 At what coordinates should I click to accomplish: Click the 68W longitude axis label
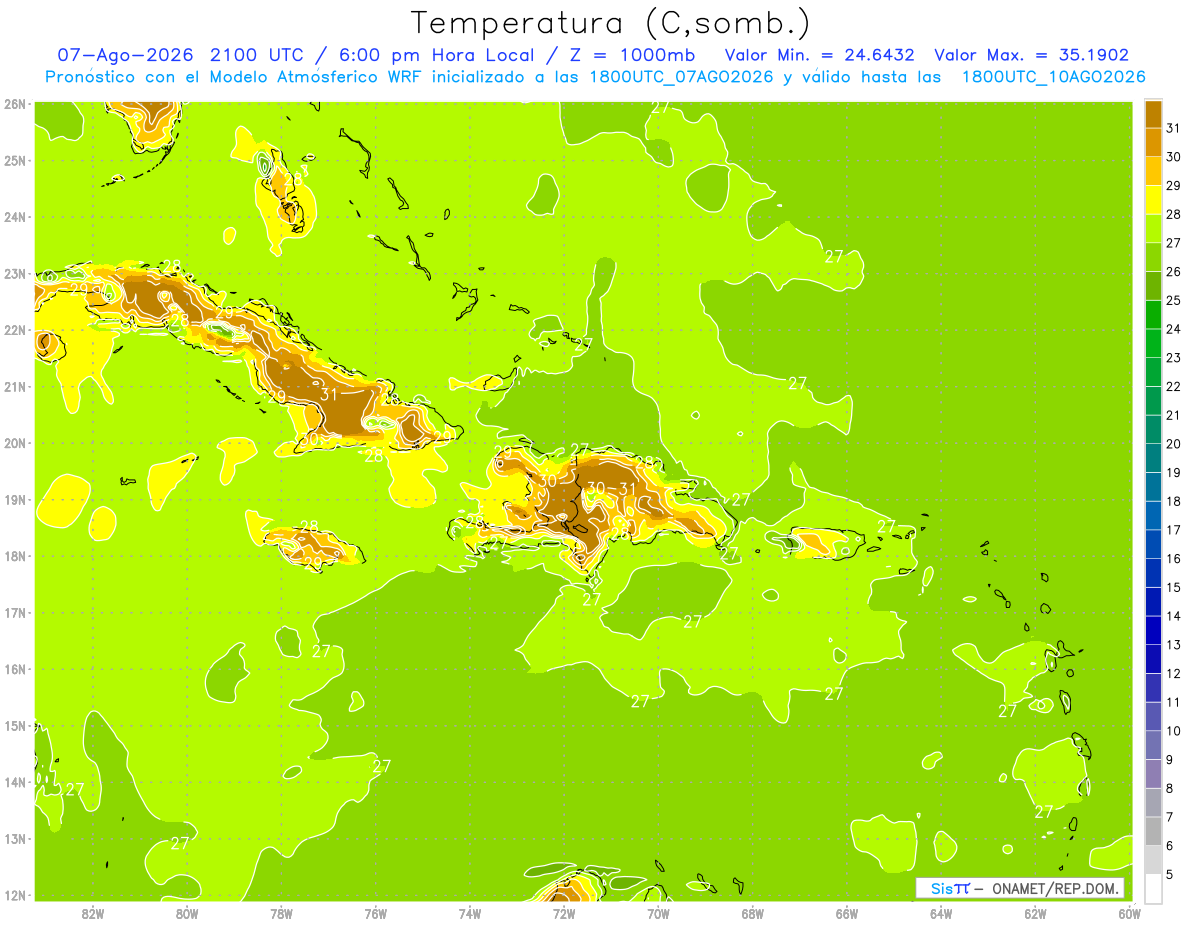(x=752, y=912)
